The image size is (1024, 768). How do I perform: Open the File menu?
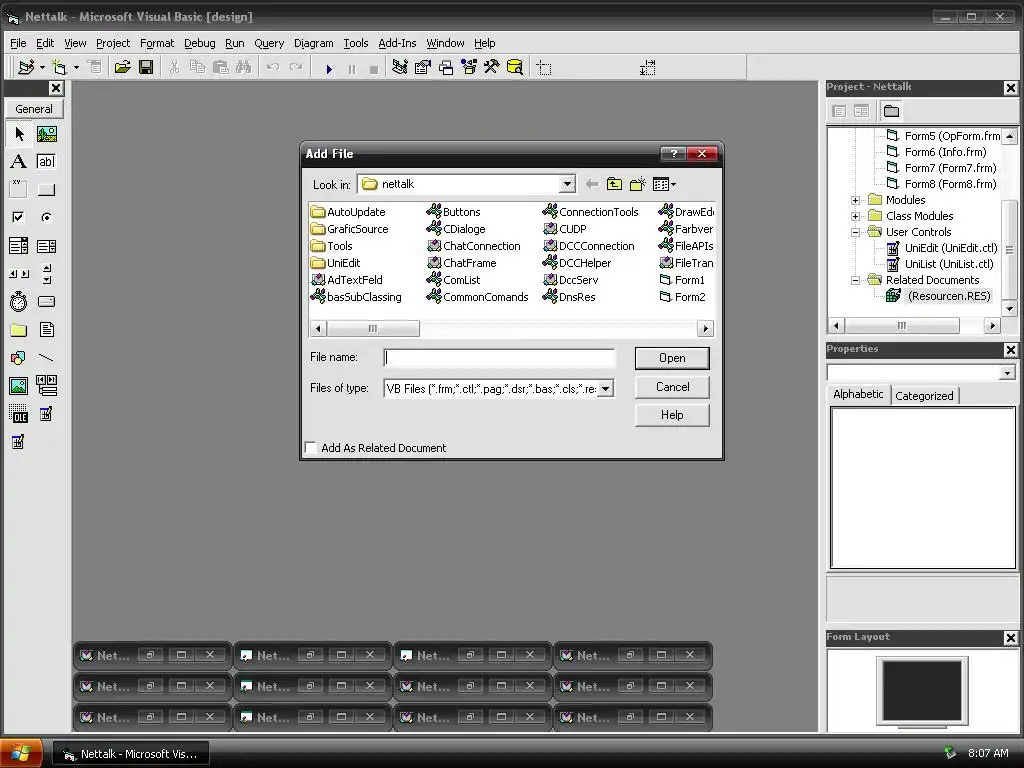point(18,43)
